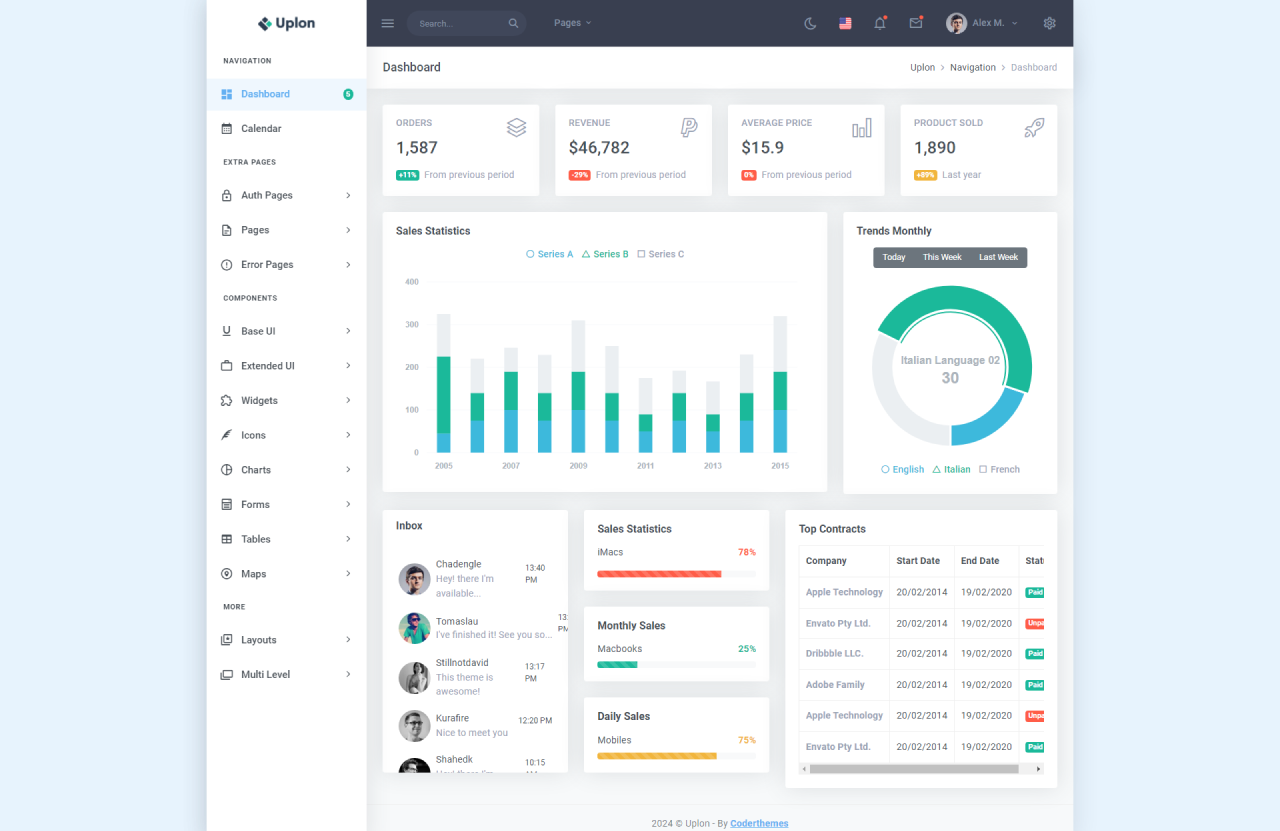Select Last Week in Trends Monthly
Screen dimensions: 1280x831
[998, 257]
